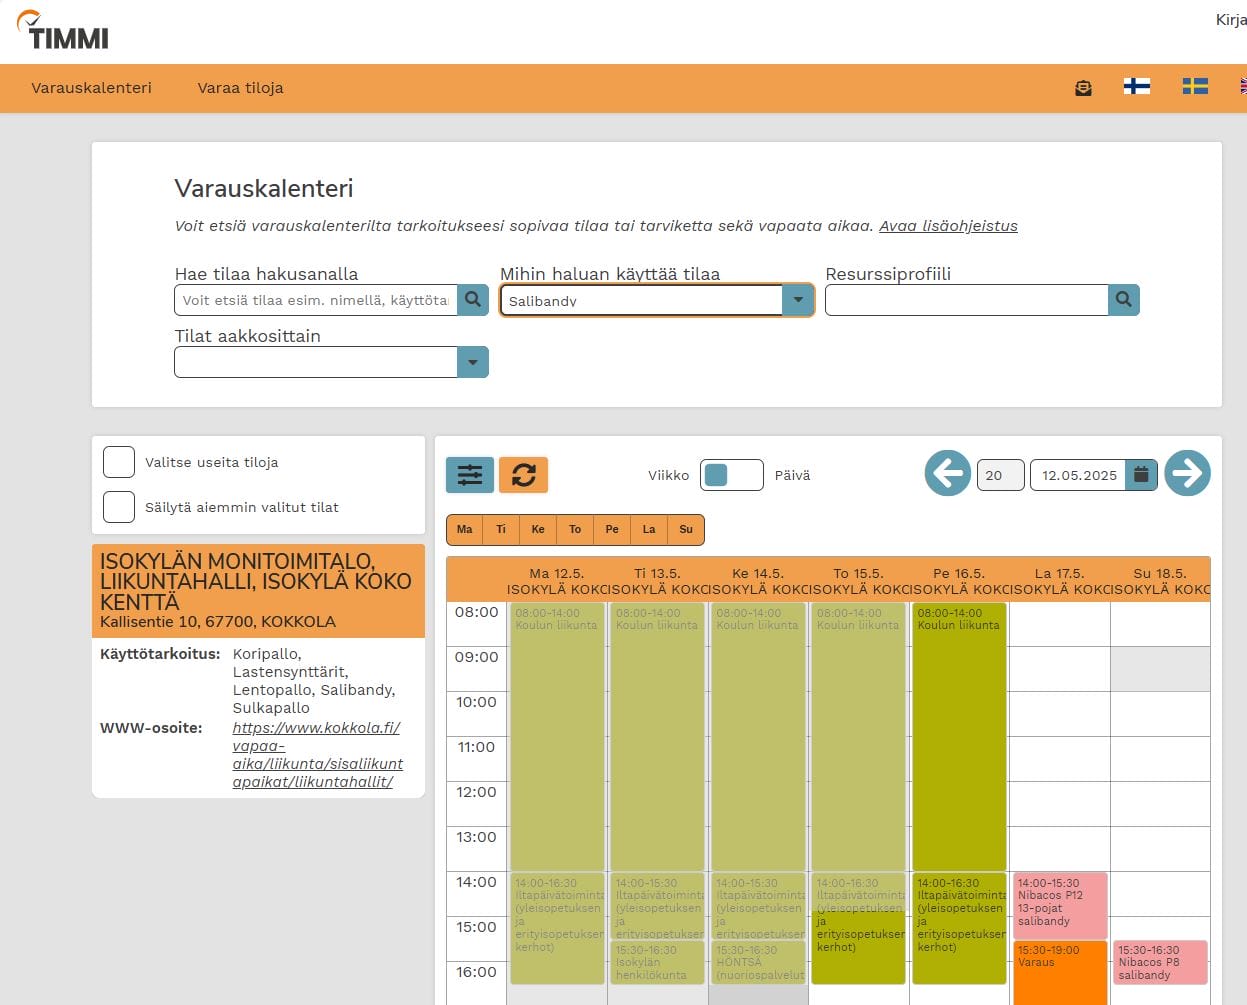
Task: Refresh the calendar with orange reload button
Action: pos(524,475)
